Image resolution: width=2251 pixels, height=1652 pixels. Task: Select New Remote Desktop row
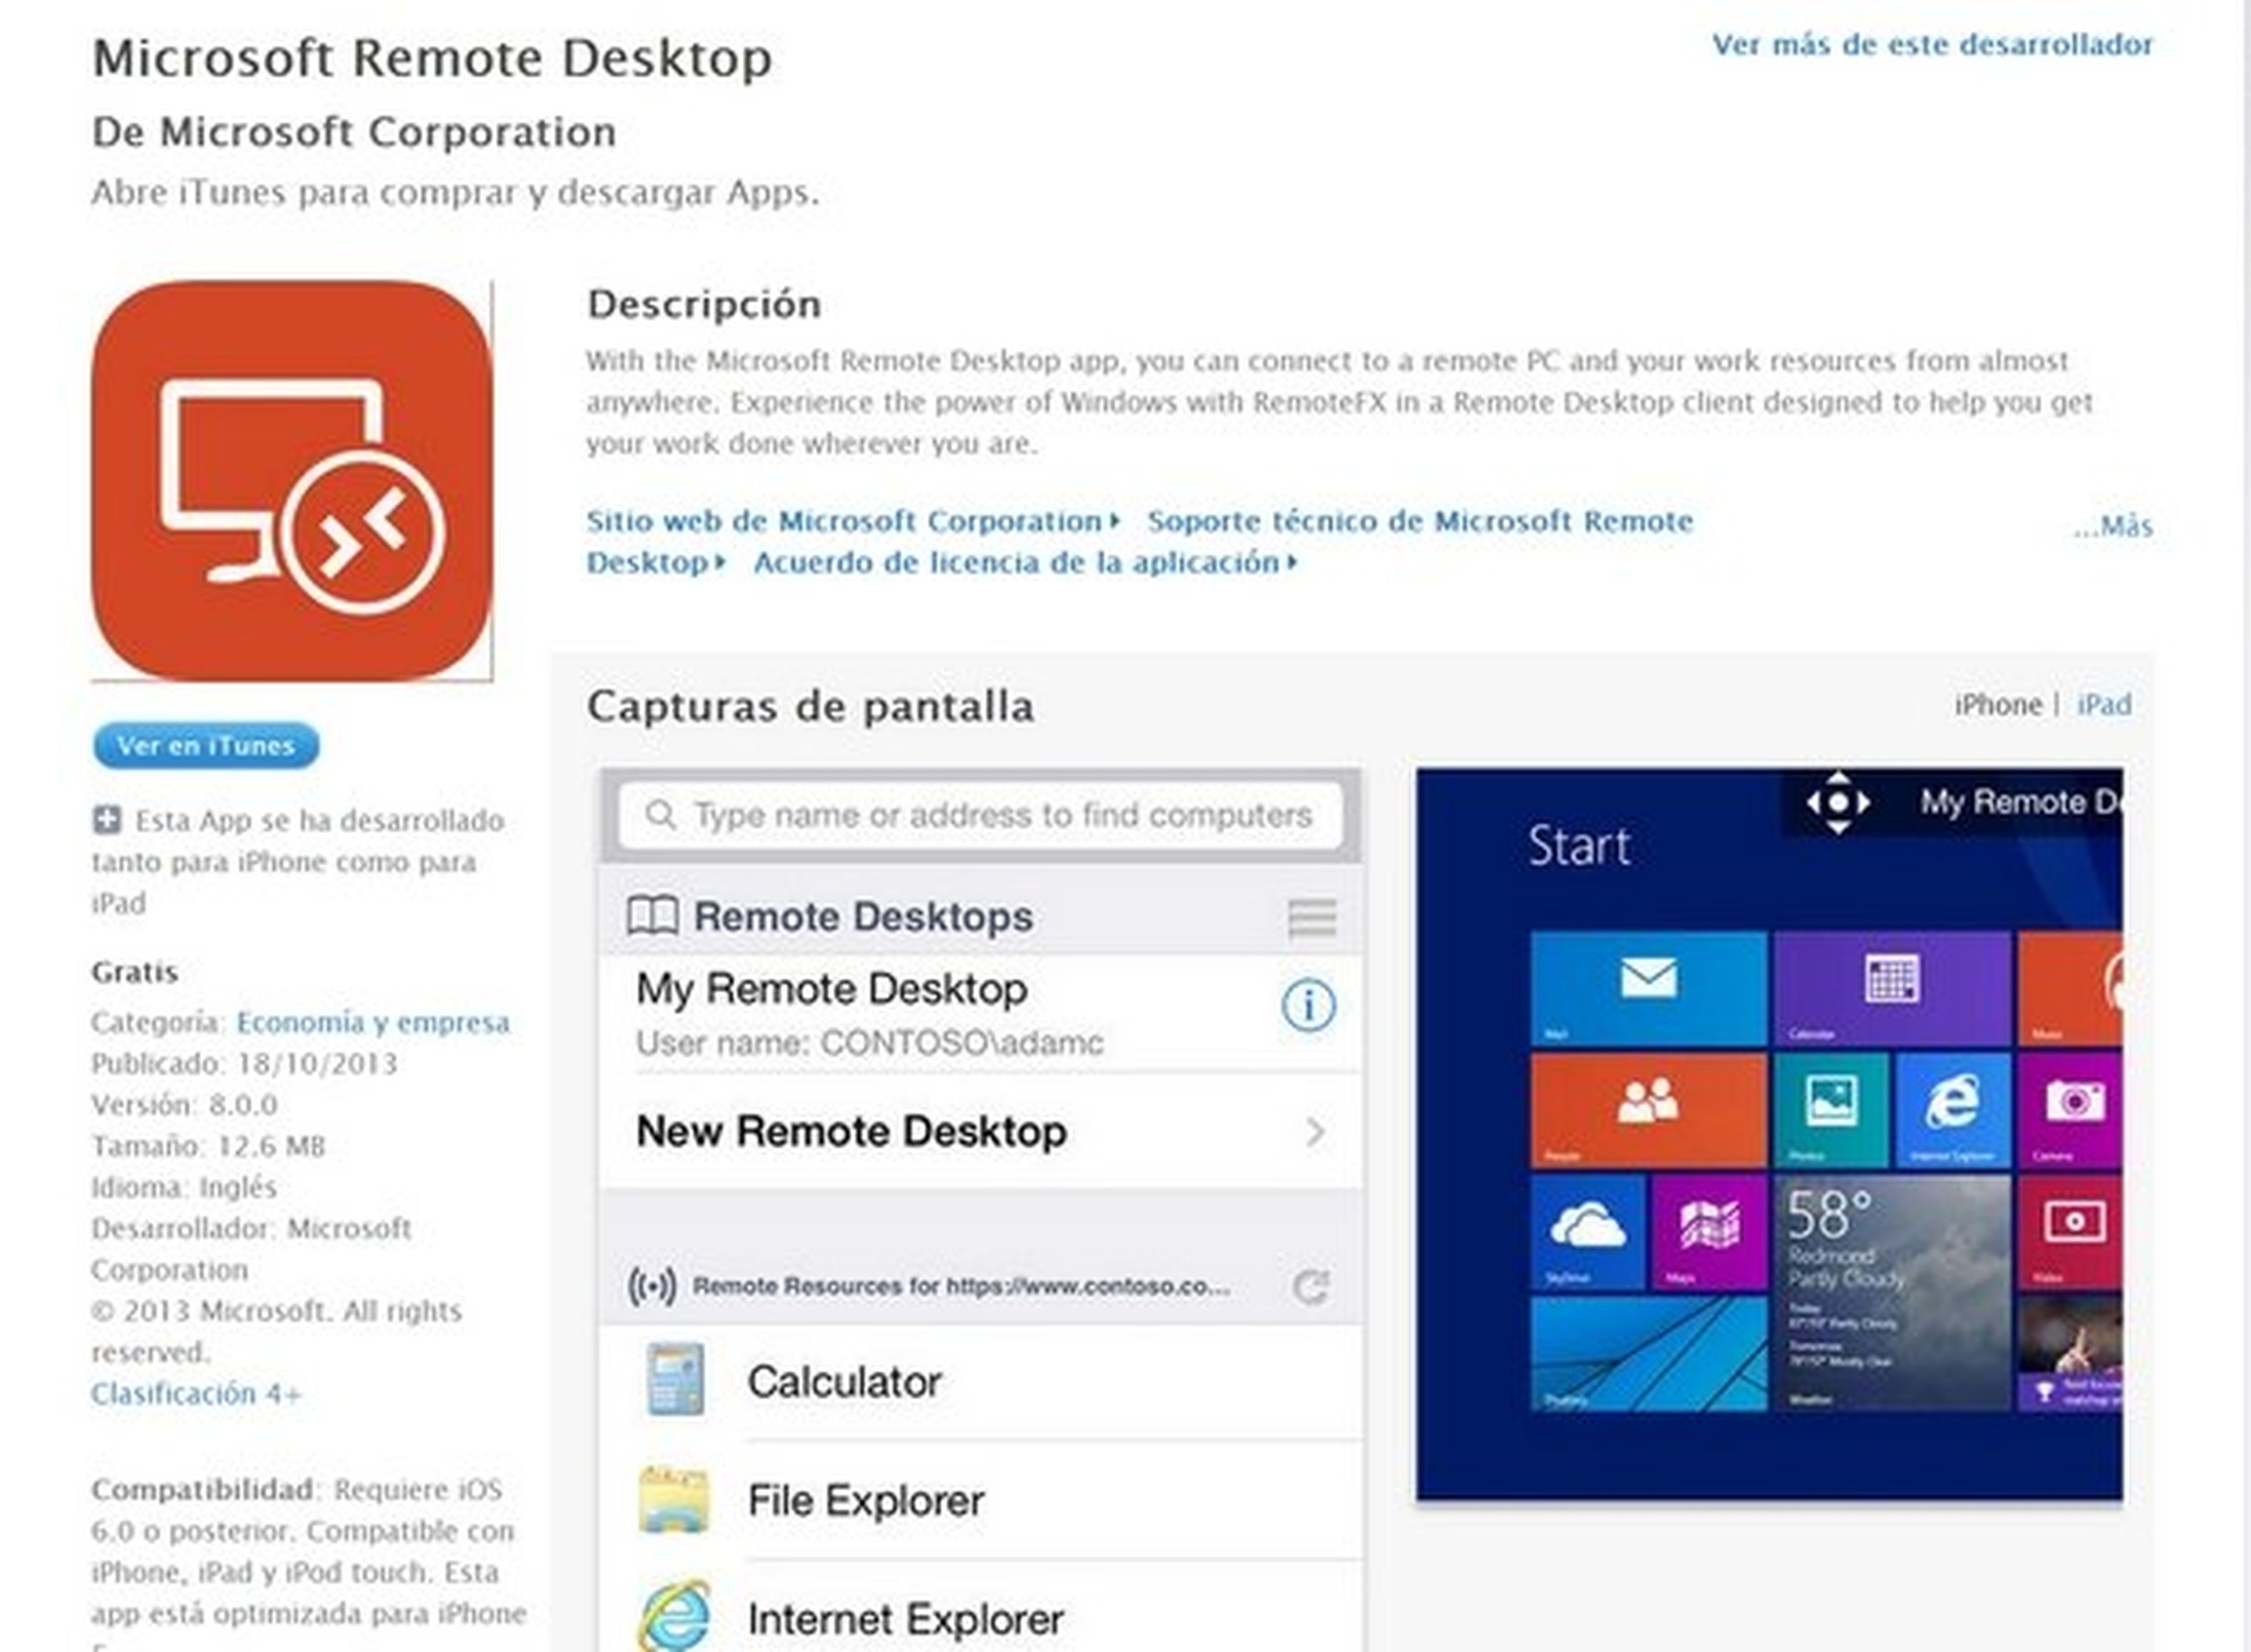pyautogui.click(x=980, y=1132)
